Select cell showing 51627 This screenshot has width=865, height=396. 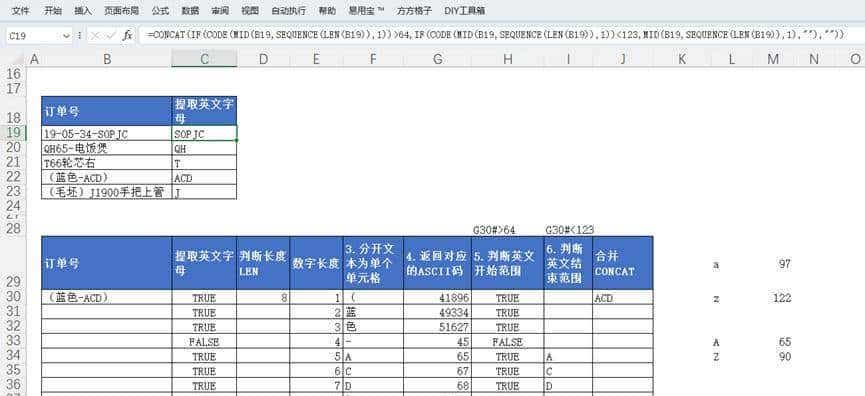(x=437, y=327)
